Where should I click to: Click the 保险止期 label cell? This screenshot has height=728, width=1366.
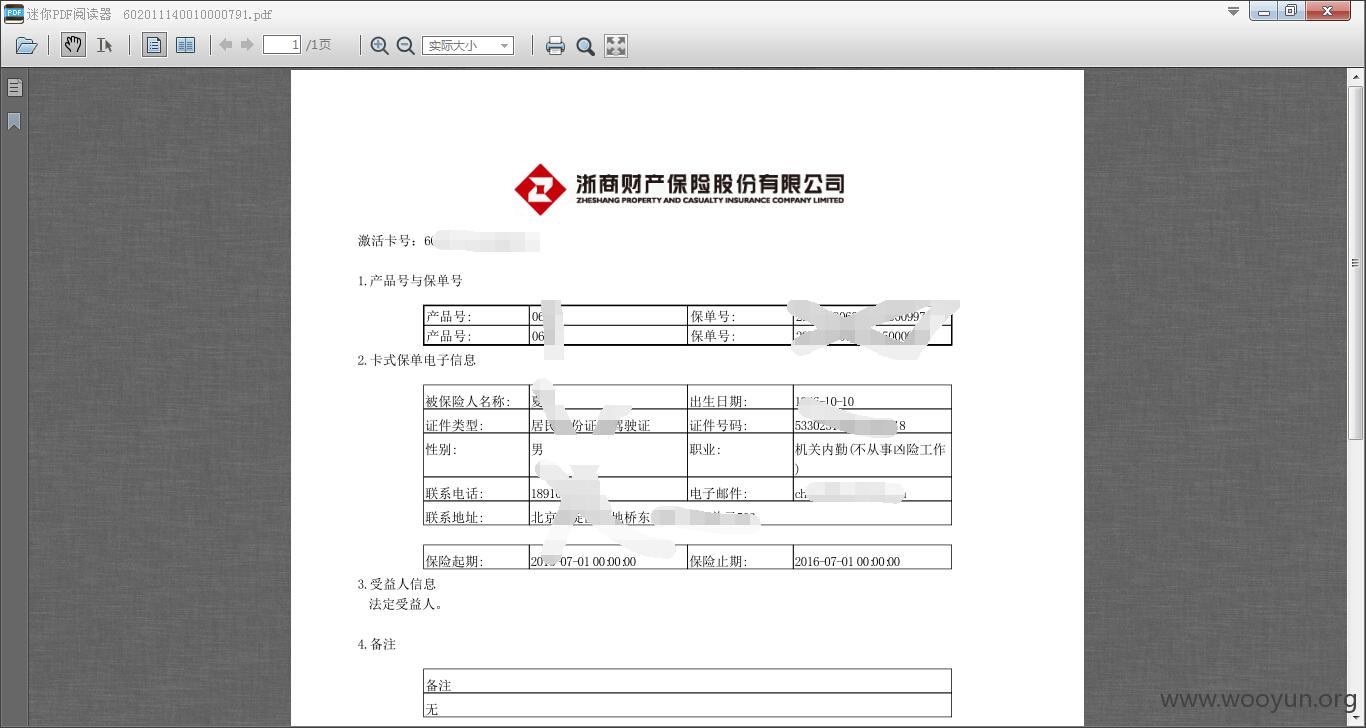pos(740,557)
